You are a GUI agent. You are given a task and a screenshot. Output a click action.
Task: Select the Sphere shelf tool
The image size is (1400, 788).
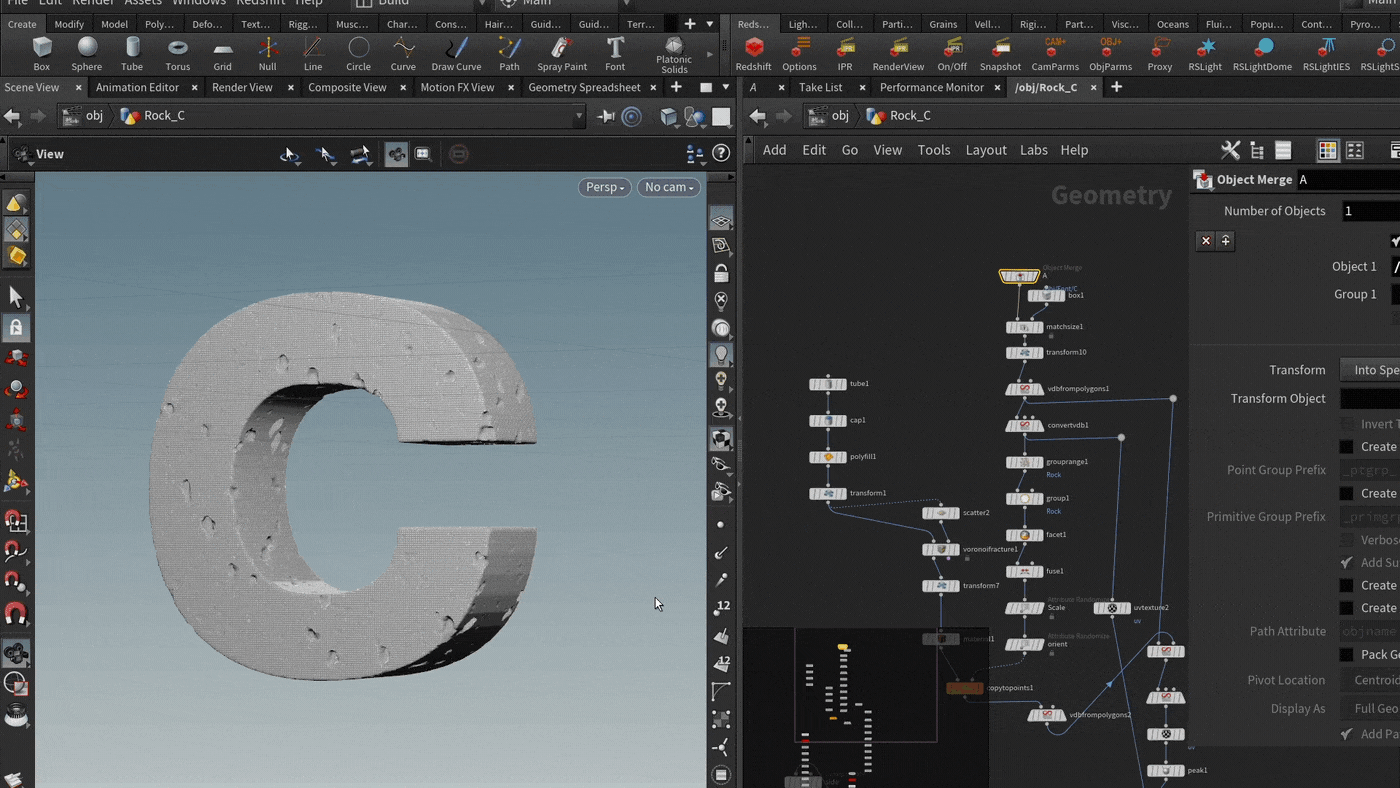coord(87,53)
